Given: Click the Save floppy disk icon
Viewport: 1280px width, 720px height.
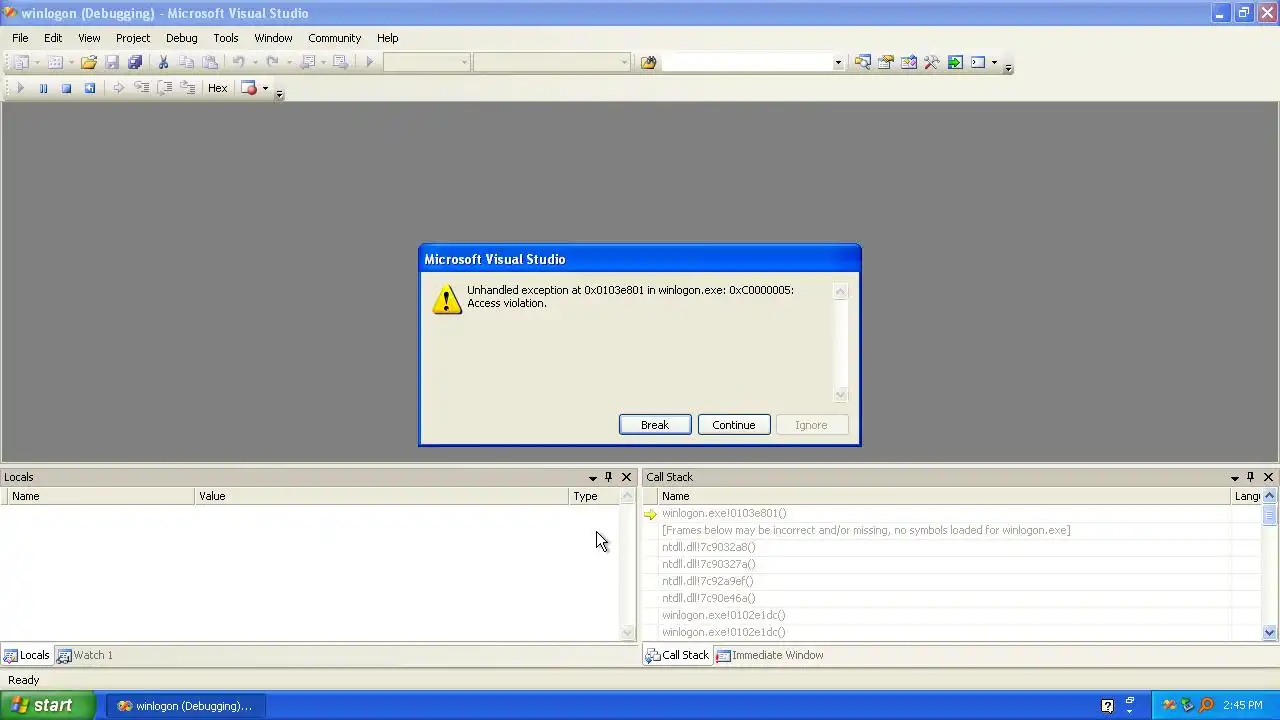Looking at the screenshot, I should coord(112,62).
